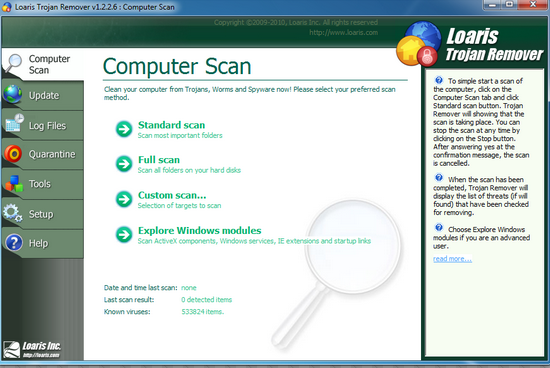Viewport: 550px width, 368px height.
Task: Click help icon beside 'Choose Explore Windows'
Action: click(439, 227)
